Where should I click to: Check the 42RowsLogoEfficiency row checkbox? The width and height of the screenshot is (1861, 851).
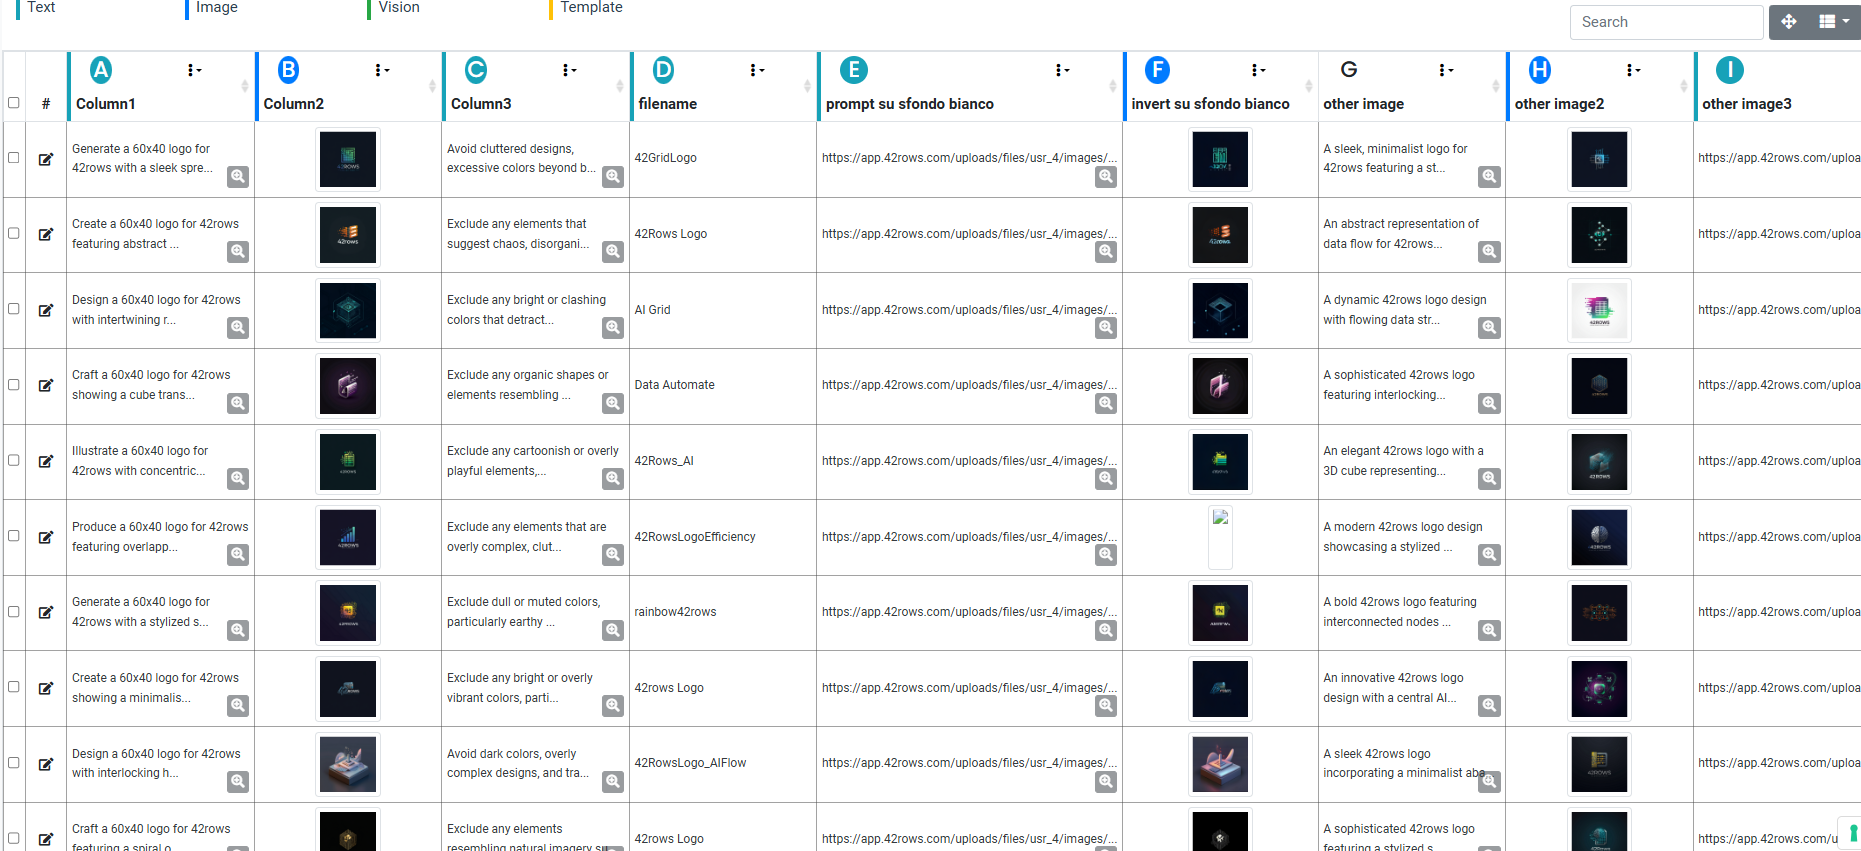14,535
